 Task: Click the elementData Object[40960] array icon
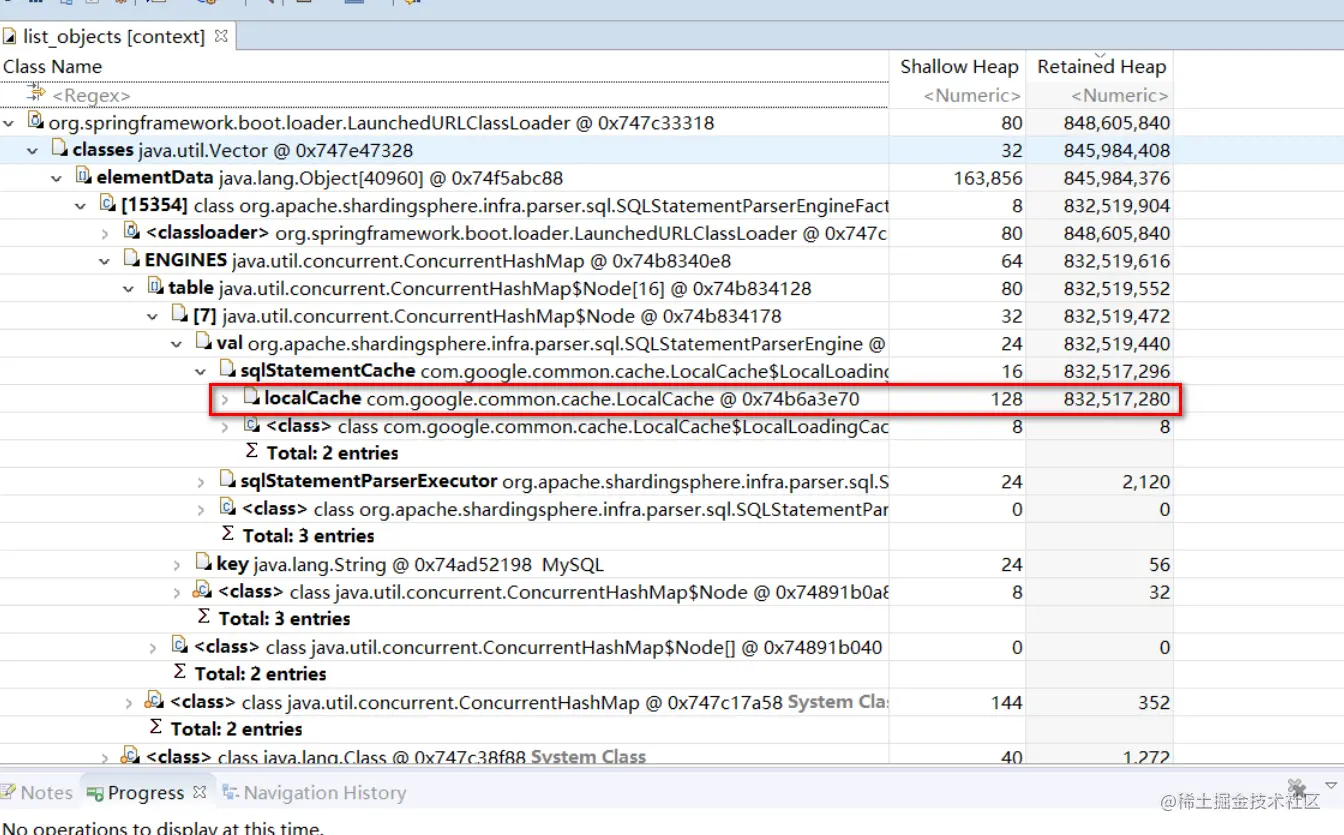pos(84,177)
